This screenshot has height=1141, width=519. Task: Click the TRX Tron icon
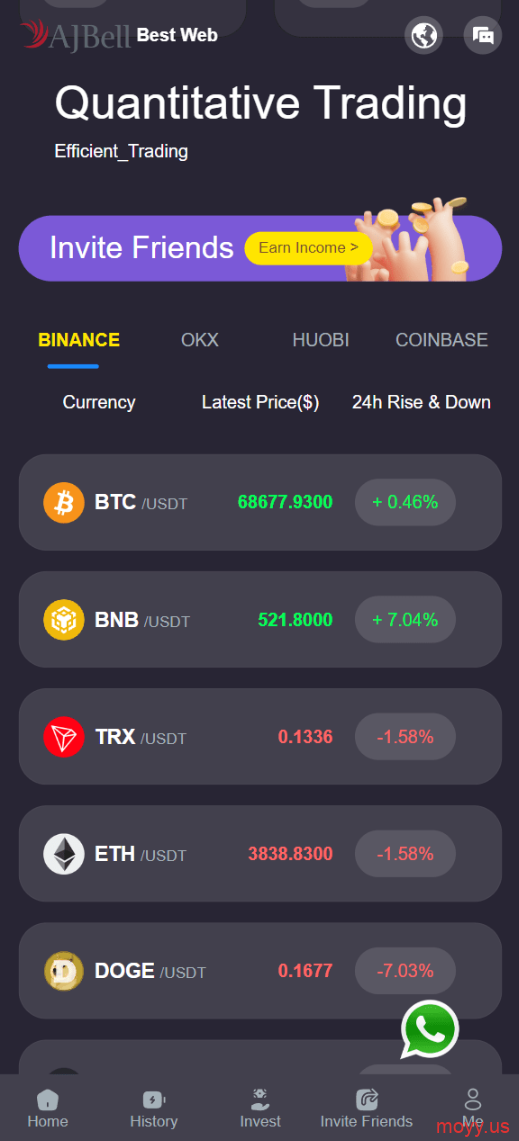click(64, 737)
